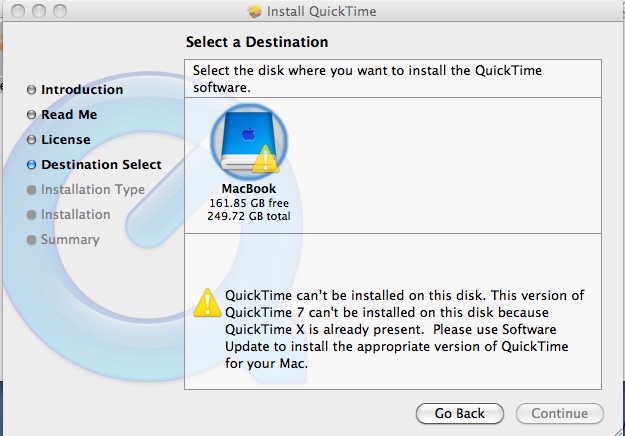This screenshot has width=625, height=436.
Task: Click the gray bullet beside Summary
Action: [31, 240]
